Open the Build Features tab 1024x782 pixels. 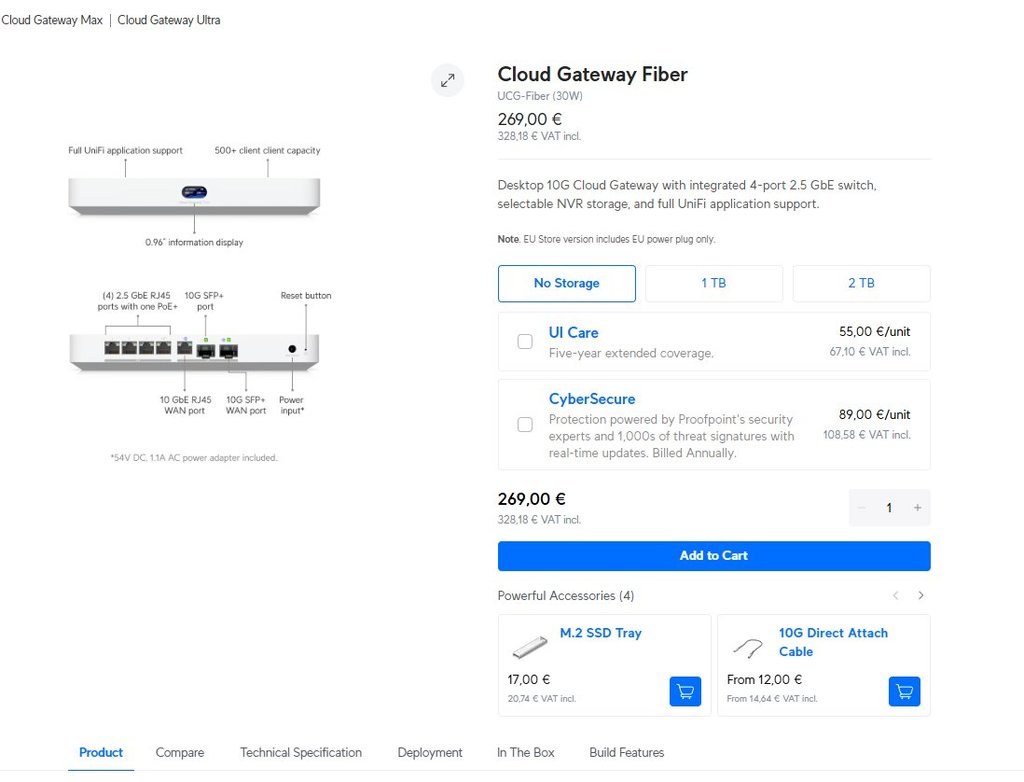(626, 753)
